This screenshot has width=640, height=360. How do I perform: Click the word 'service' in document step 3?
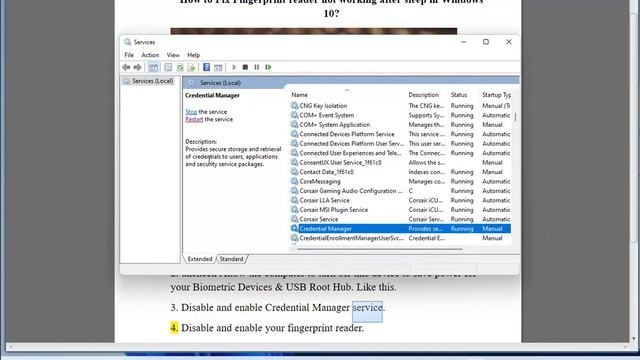pos(367,307)
